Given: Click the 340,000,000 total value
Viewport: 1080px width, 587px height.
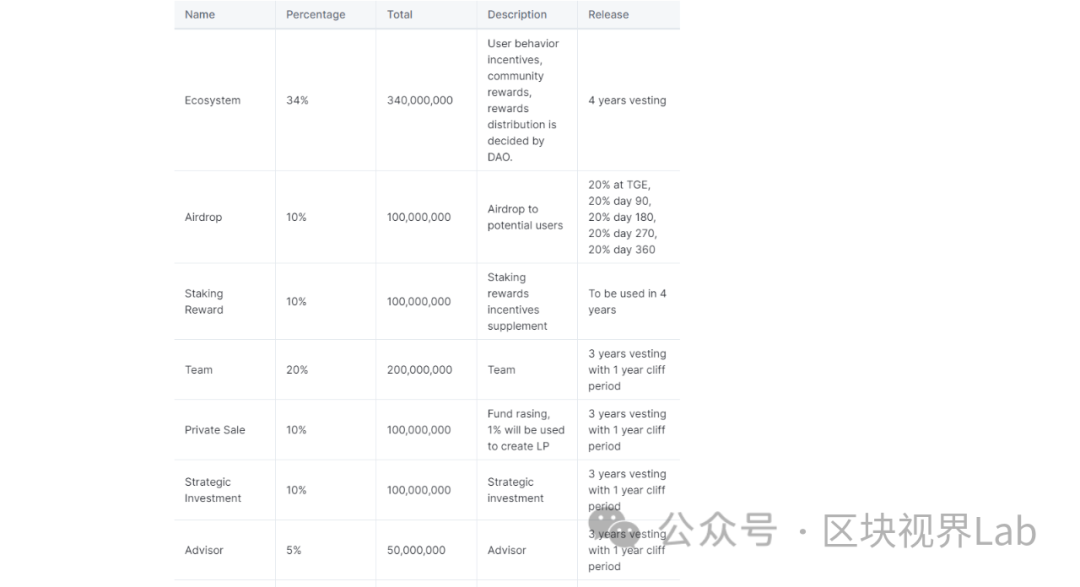Looking at the screenshot, I should click(x=419, y=100).
